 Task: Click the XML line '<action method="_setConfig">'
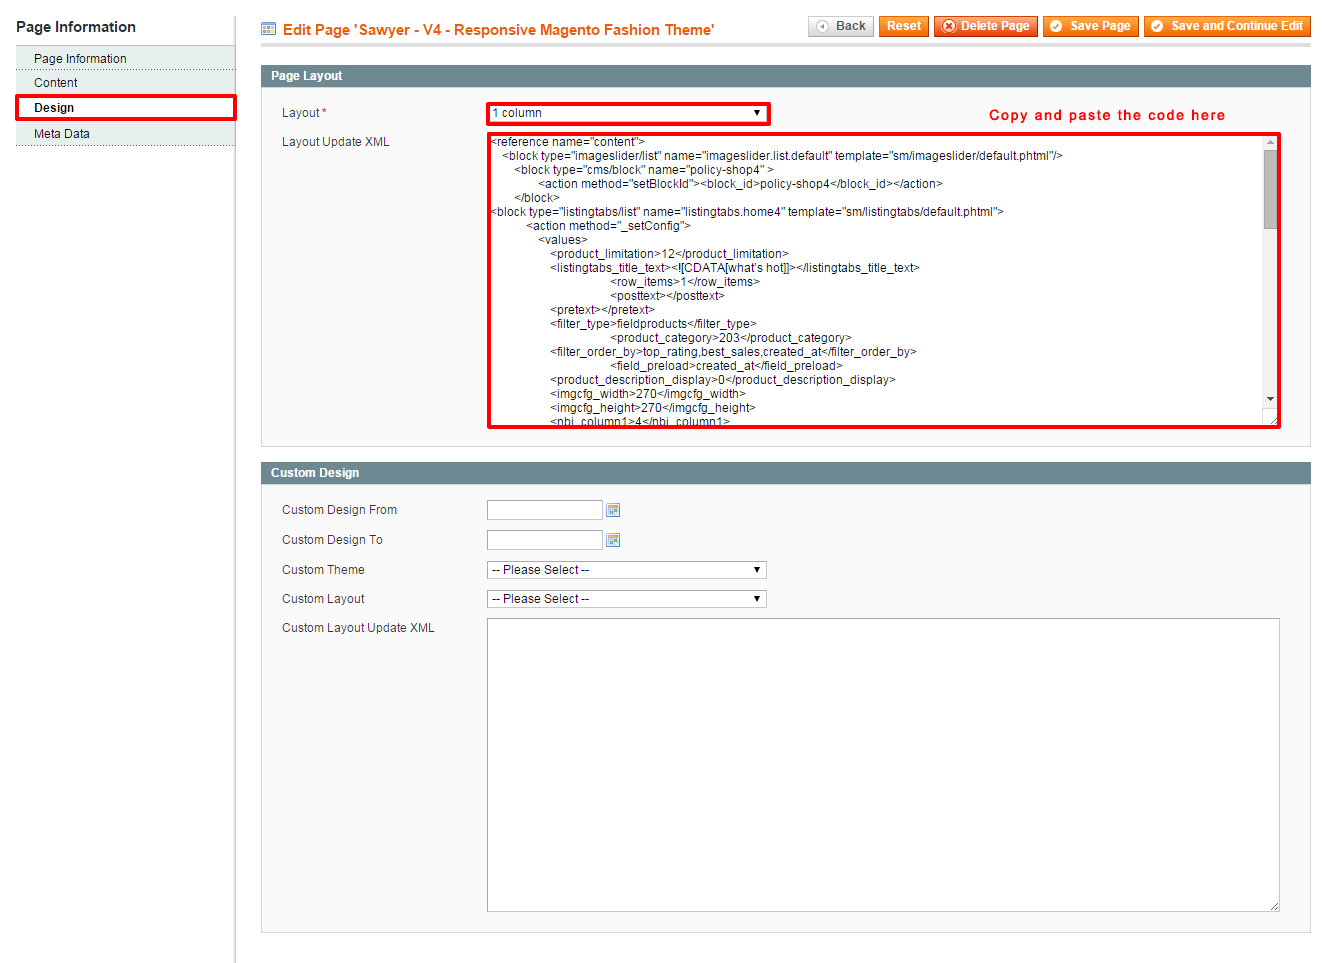[608, 226]
